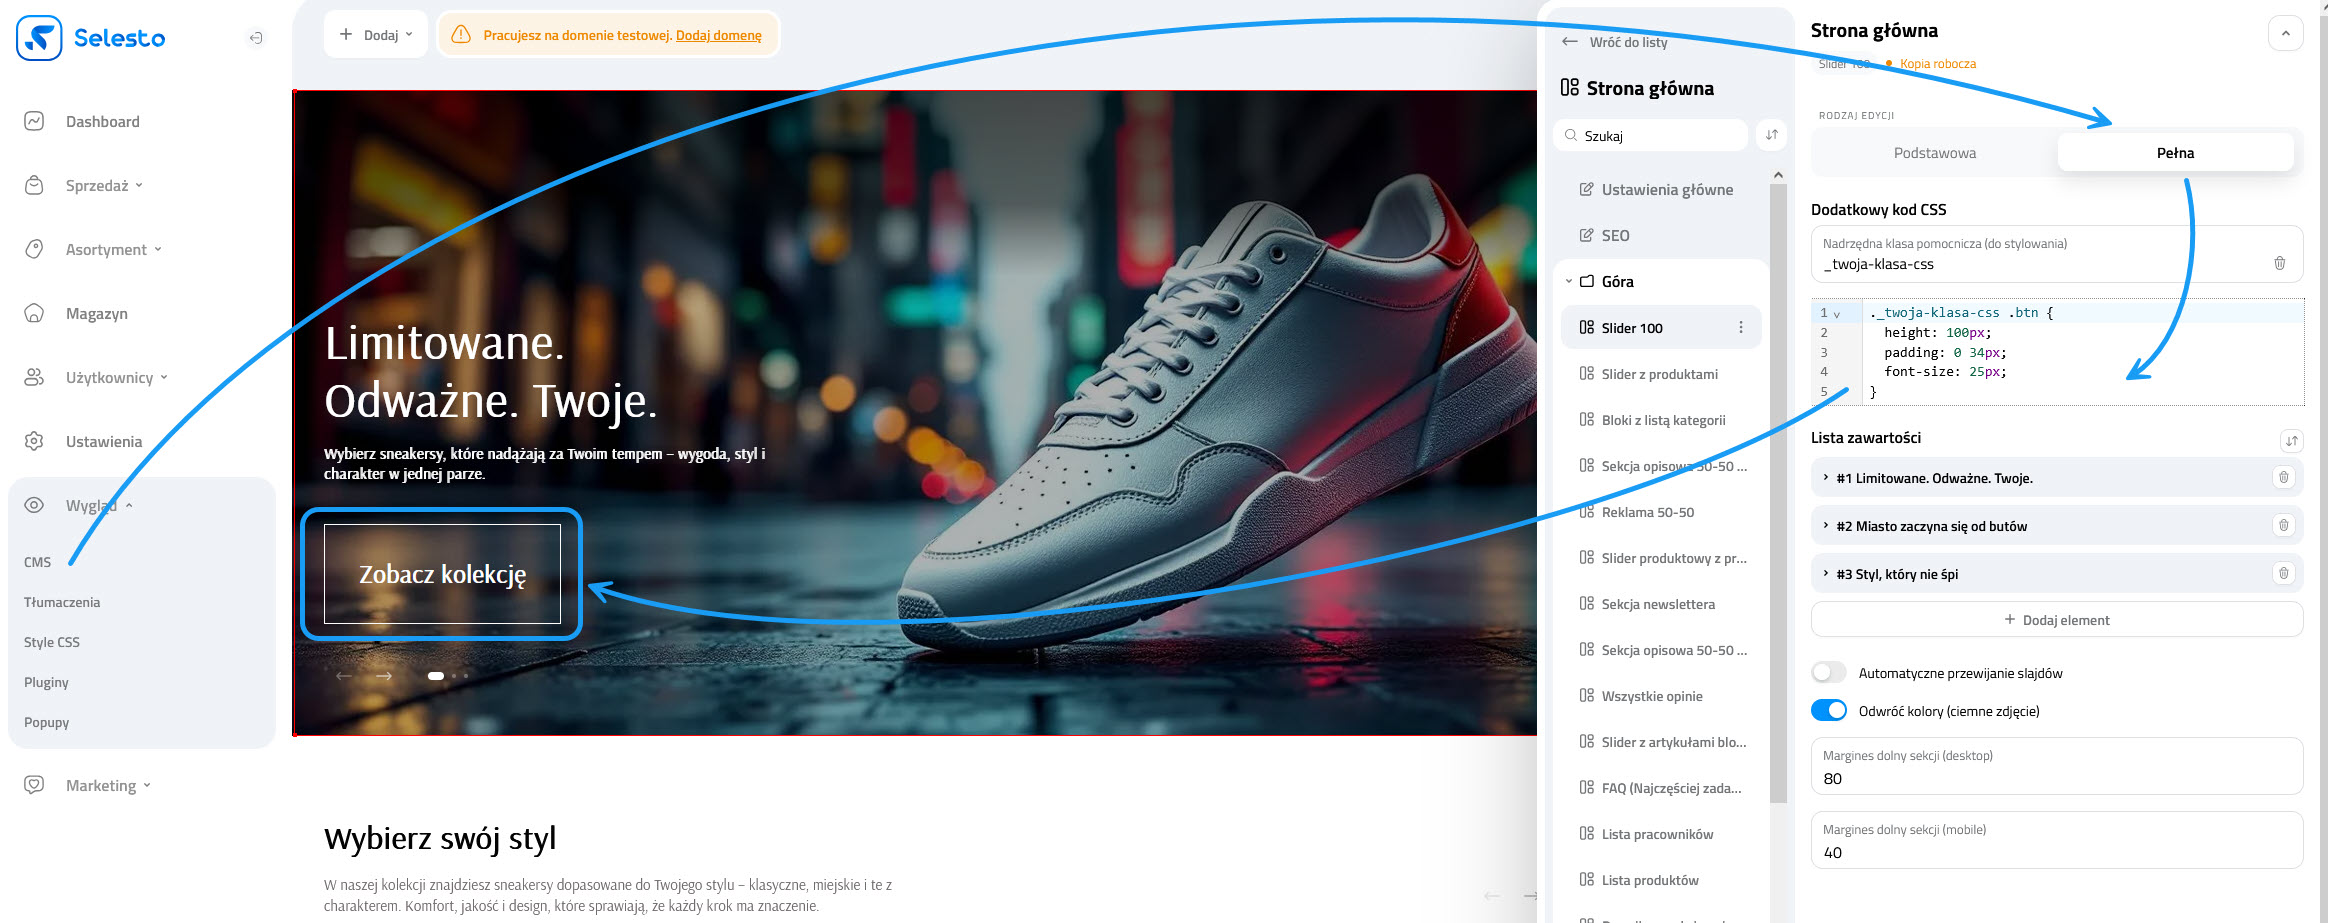Image resolution: width=2328 pixels, height=923 pixels.
Task: Collapse the Góra tree item
Action: click(x=1567, y=281)
